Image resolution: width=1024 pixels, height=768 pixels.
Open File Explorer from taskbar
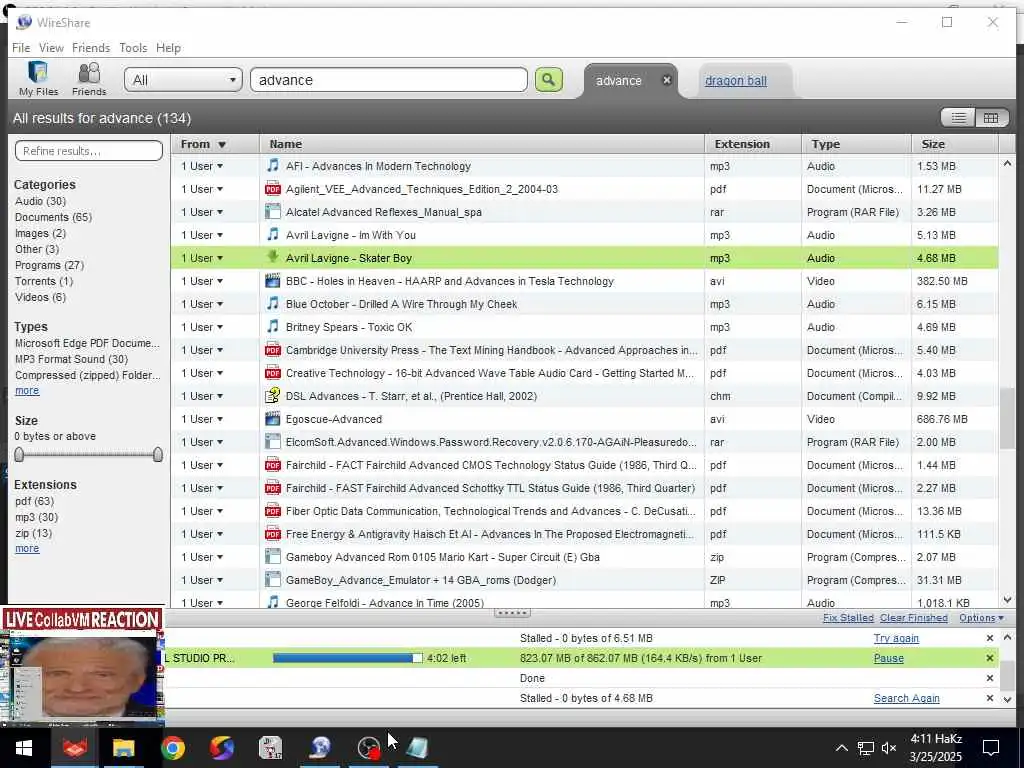coord(123,748)
